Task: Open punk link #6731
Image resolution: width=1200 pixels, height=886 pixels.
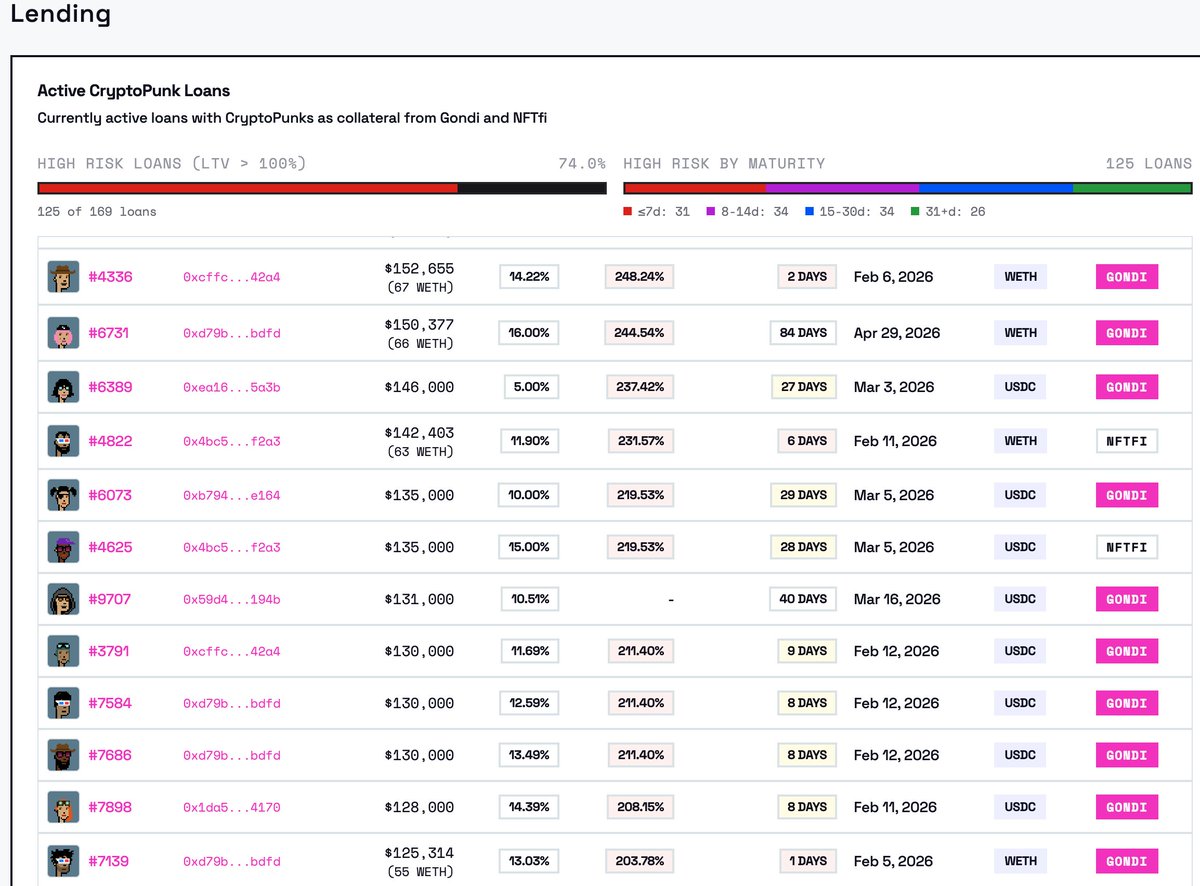Action: tap(110, 333)
